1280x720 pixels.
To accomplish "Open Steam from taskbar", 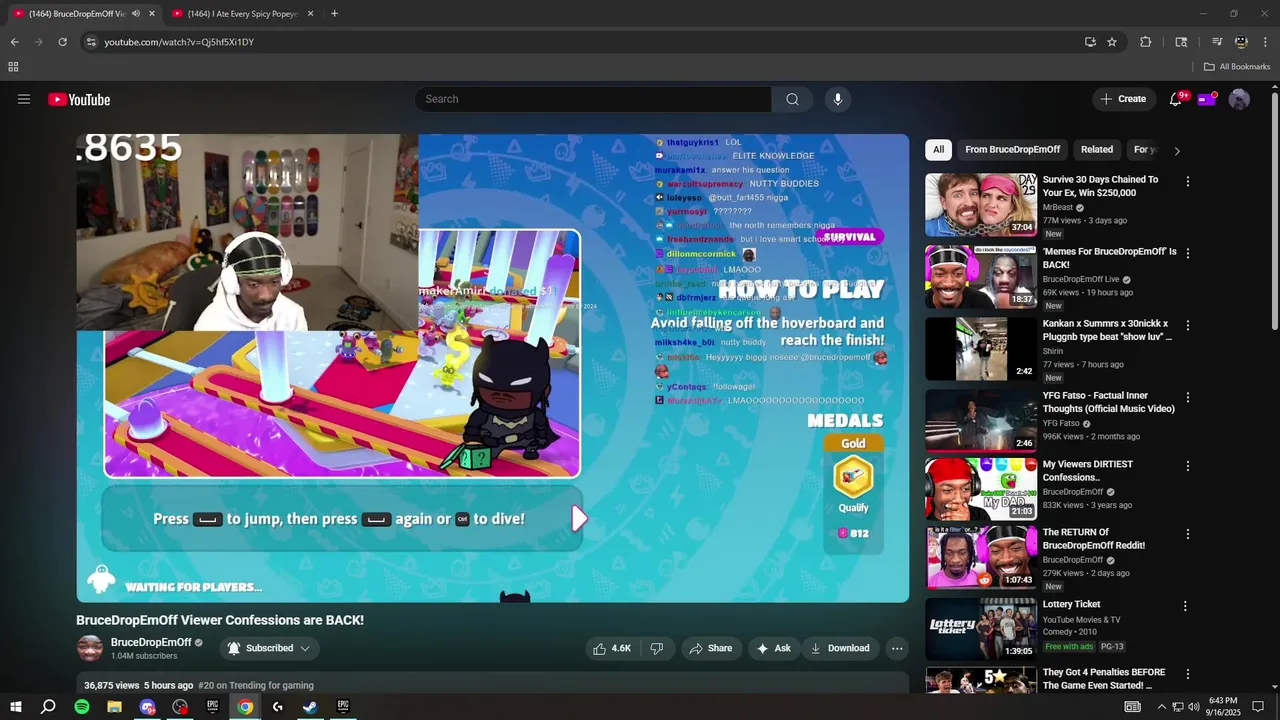I will point(310,707).
